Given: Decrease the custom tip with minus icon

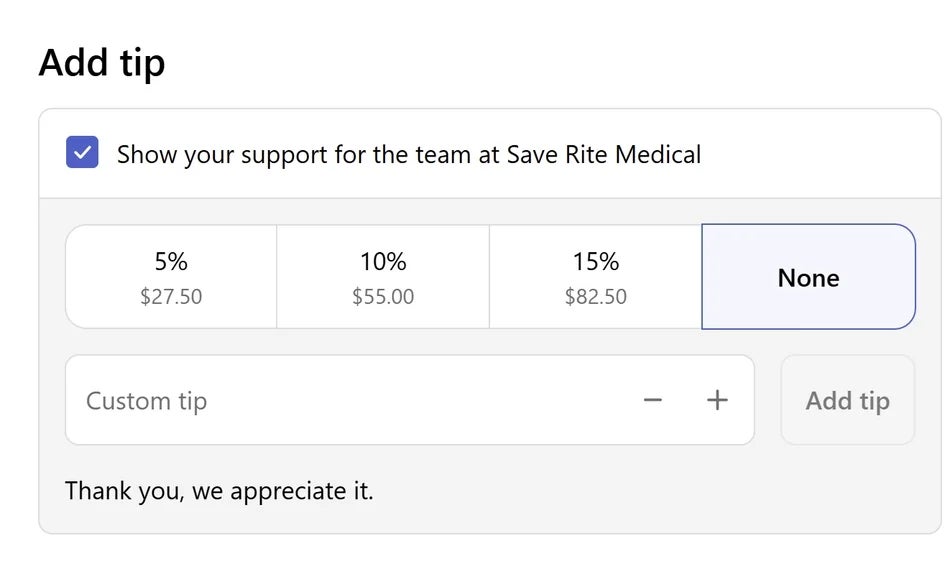Looking at the screenshot, I should [653, 400].
